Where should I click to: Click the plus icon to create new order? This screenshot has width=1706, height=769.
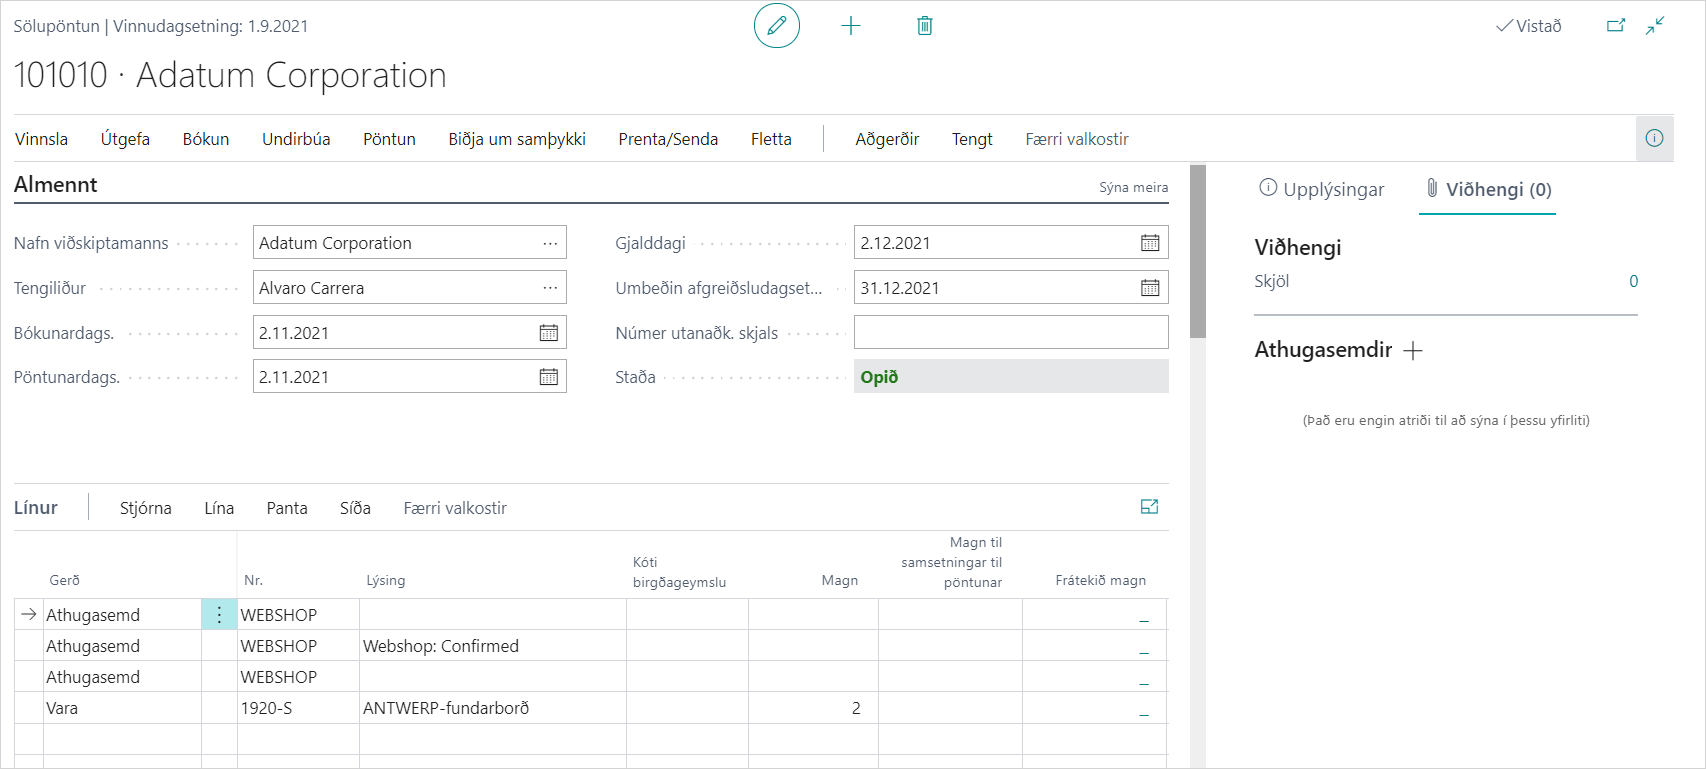pos(851,26)
